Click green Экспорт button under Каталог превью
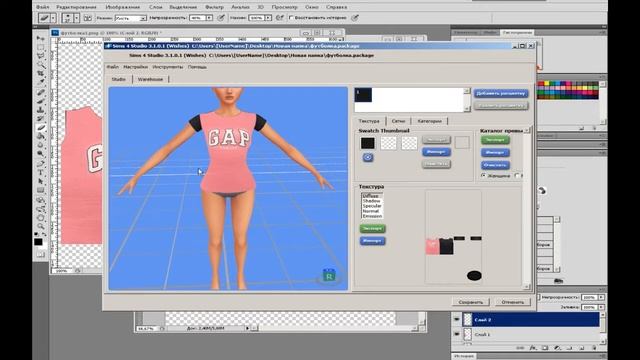This screenshot has height=360, width=640. [x=495, y=140]
